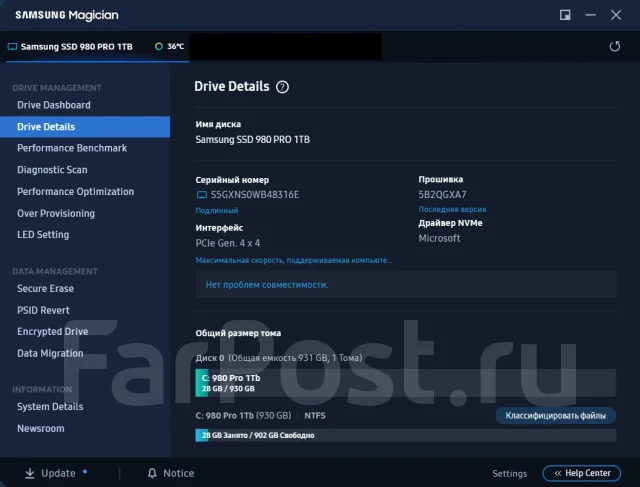Click the Максимальная скорость link
Viewport: 640px width, 487px height.
(x=293, y=260)
